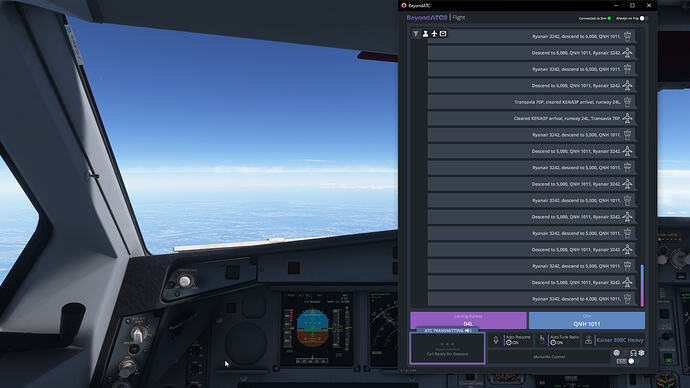Toggle the envelope message filter icon
The width and height of the screenshot is (690, 388).
[443, 34]
